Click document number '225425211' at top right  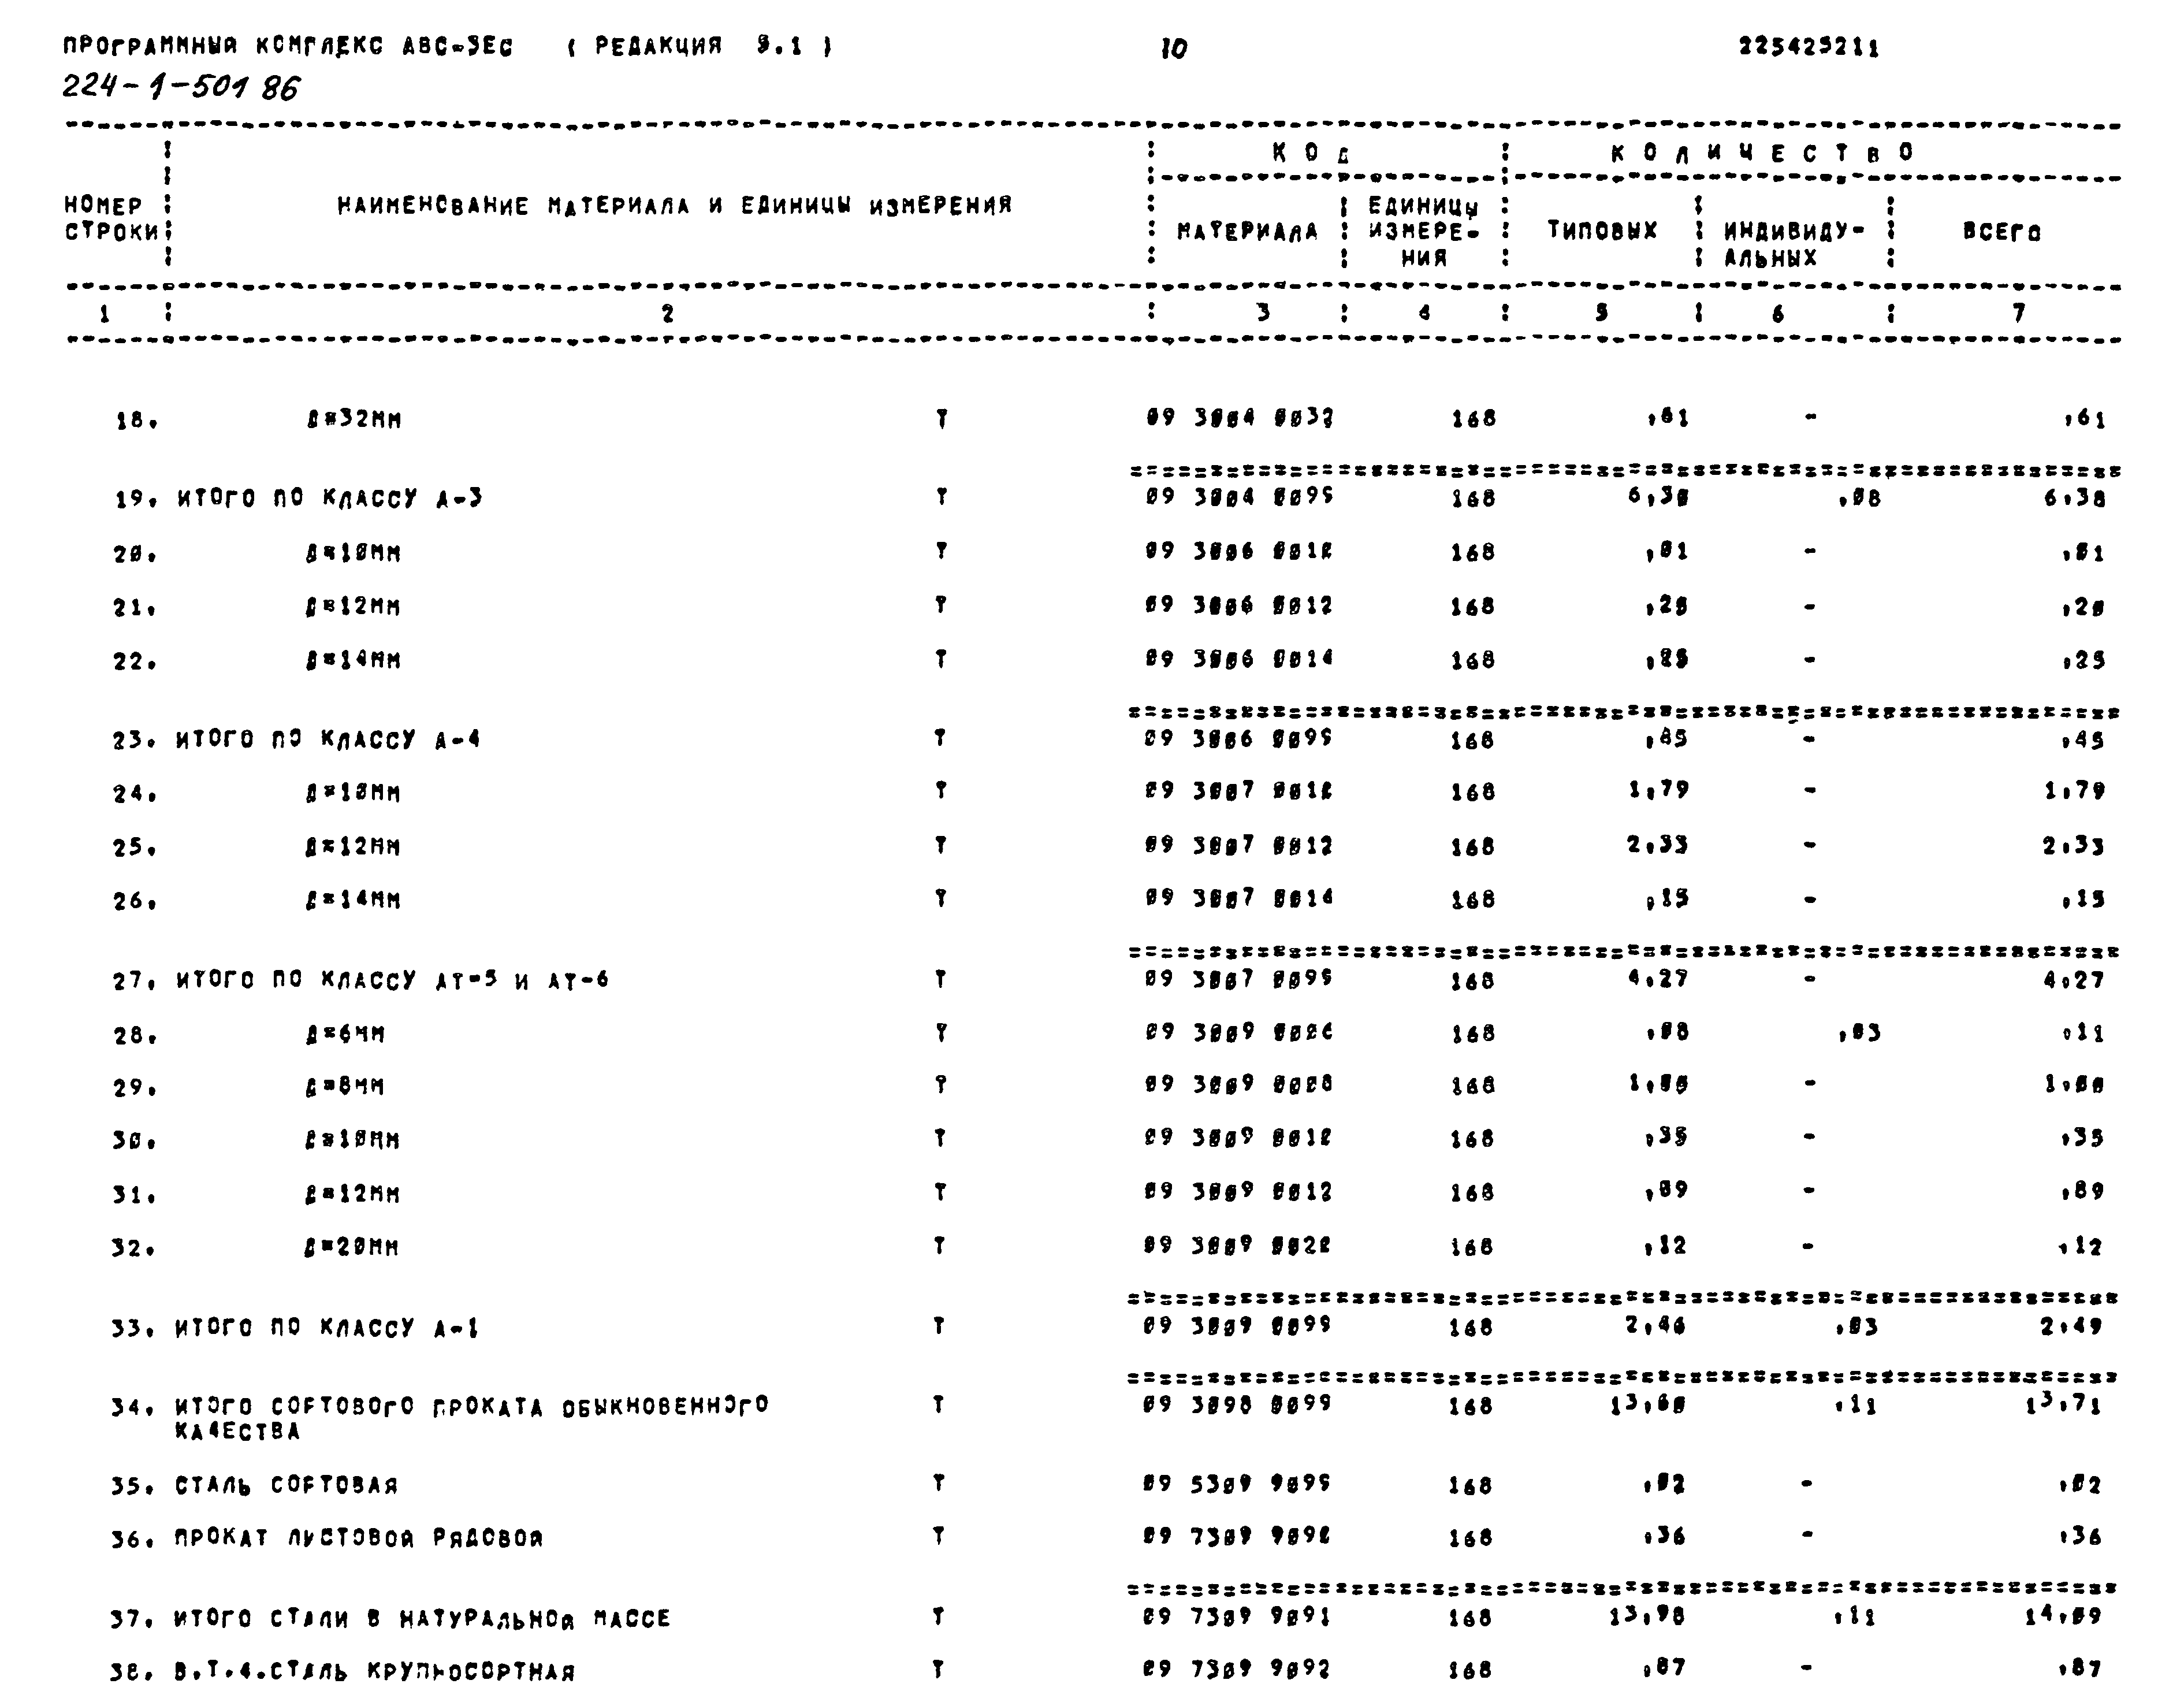[1809, 48]
